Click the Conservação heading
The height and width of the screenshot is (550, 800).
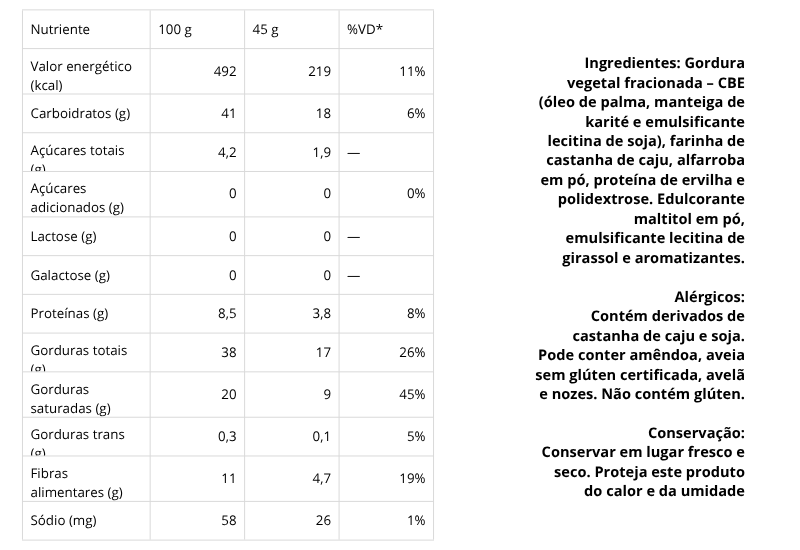tap(696, 433)
